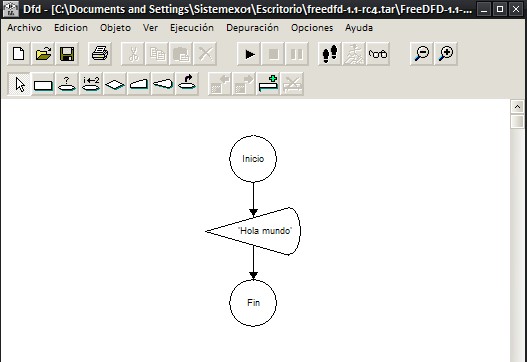527x362 pixels.
Task: Open the Ejecución menu
Action: (192, 28)
